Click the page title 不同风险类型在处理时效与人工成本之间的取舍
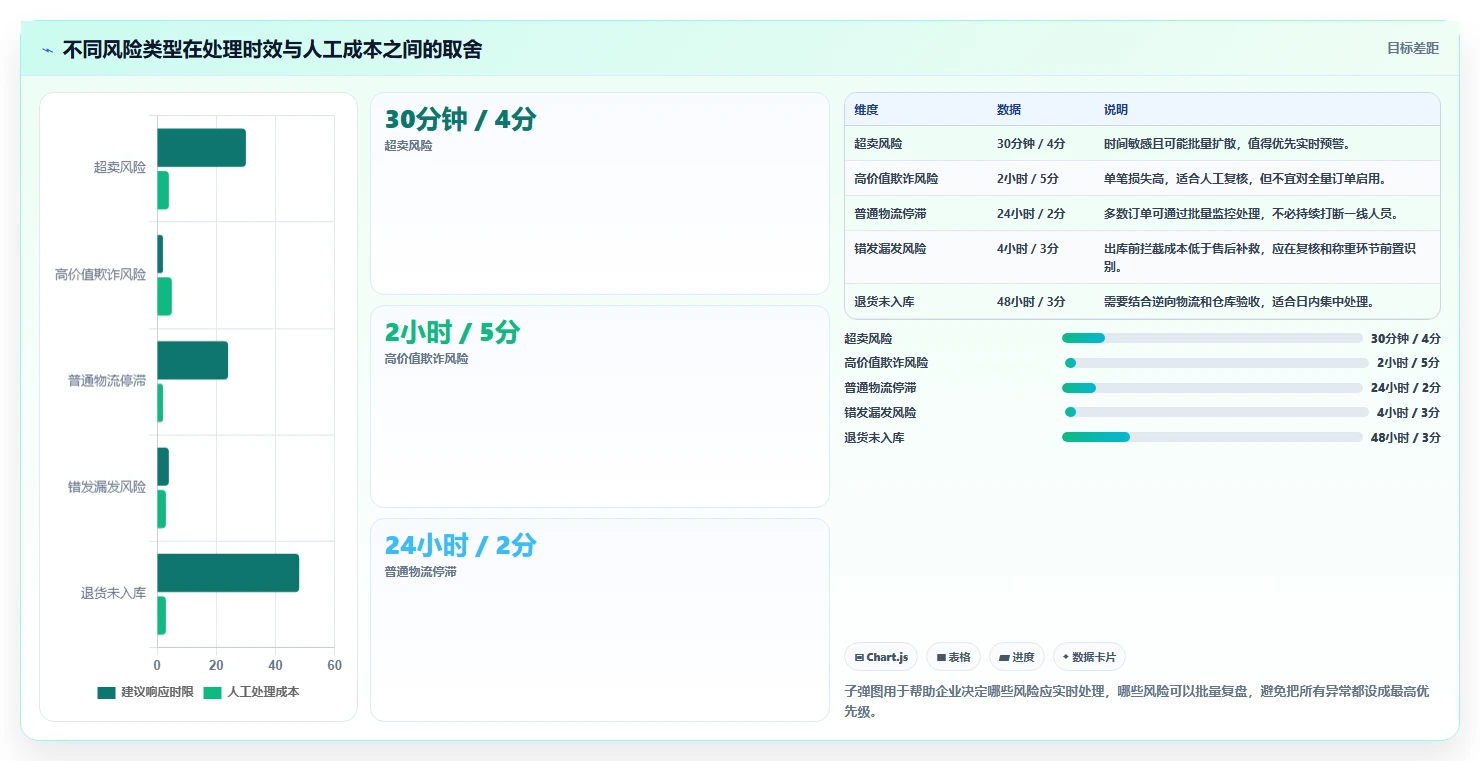Image resolution: width=1480 pixels, height=761 pixels. [x=272, y=50]
